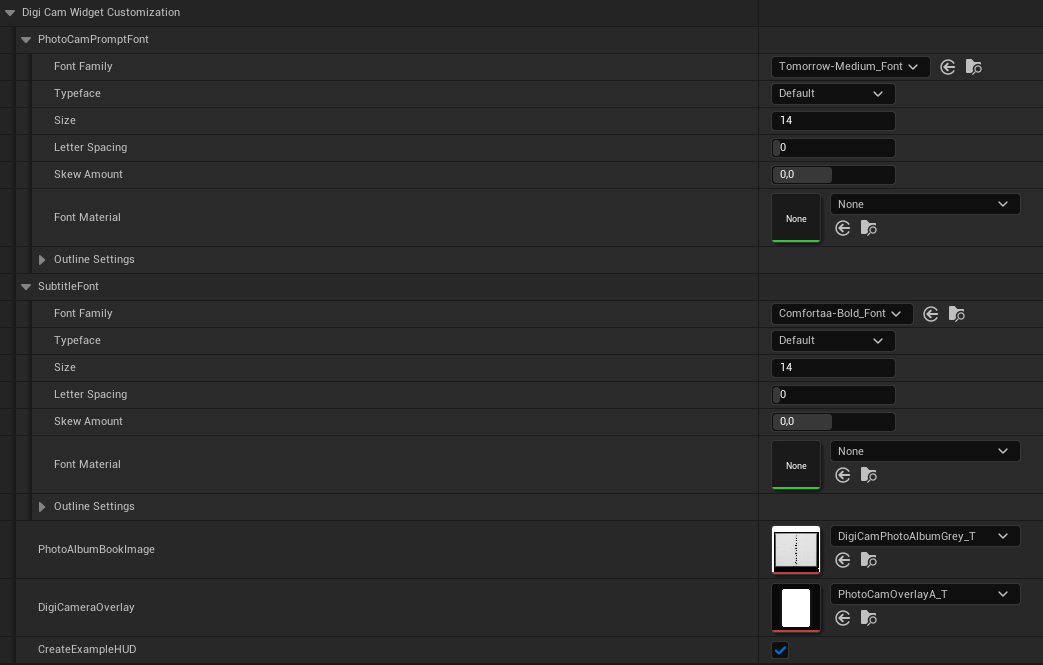Click the PhotoAlbumBookImage texture thumbnail
Viewport: 1043px width, 665px height.
[x=795, y=550]
